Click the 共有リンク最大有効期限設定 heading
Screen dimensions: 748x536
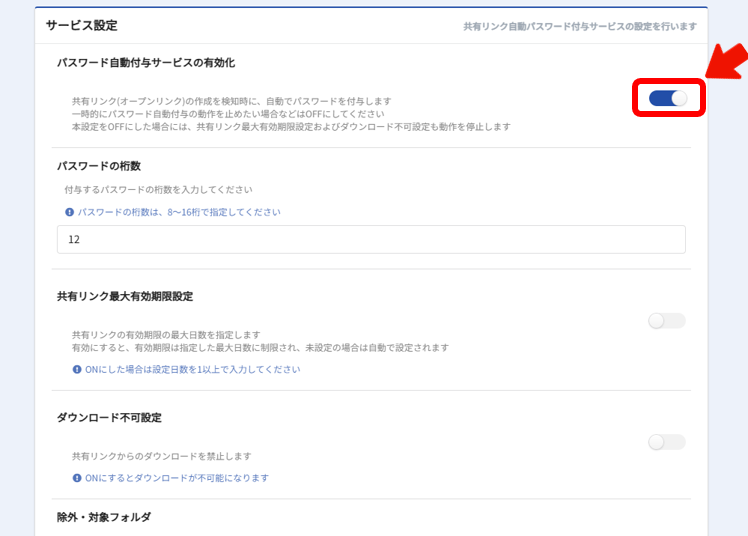pyautogui.click(x=125, y=296)
